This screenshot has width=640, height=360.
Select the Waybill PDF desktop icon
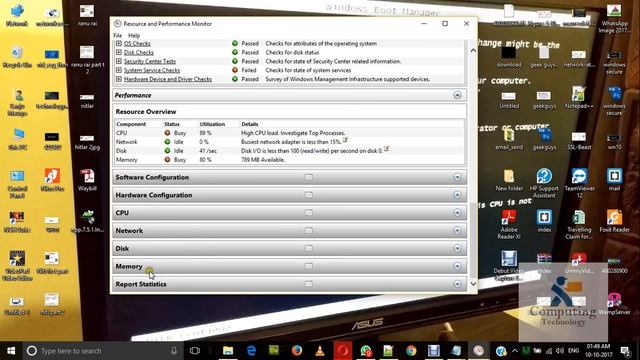(87, 180)
